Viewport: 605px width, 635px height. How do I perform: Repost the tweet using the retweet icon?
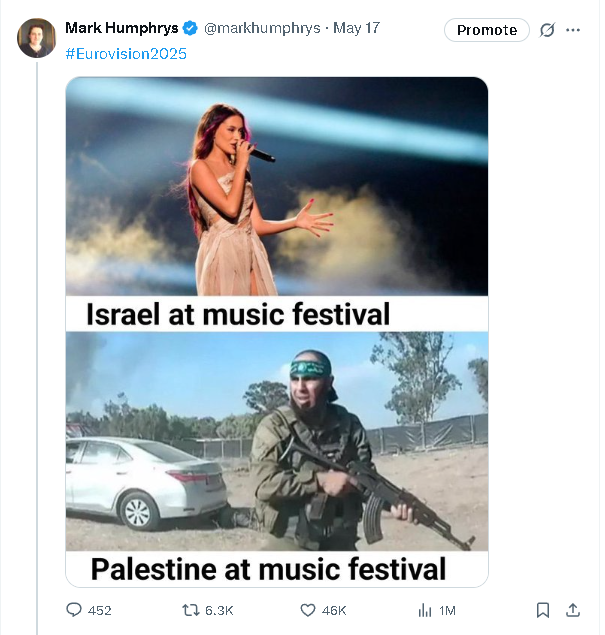pyautogui.click(x=191, y=610)
